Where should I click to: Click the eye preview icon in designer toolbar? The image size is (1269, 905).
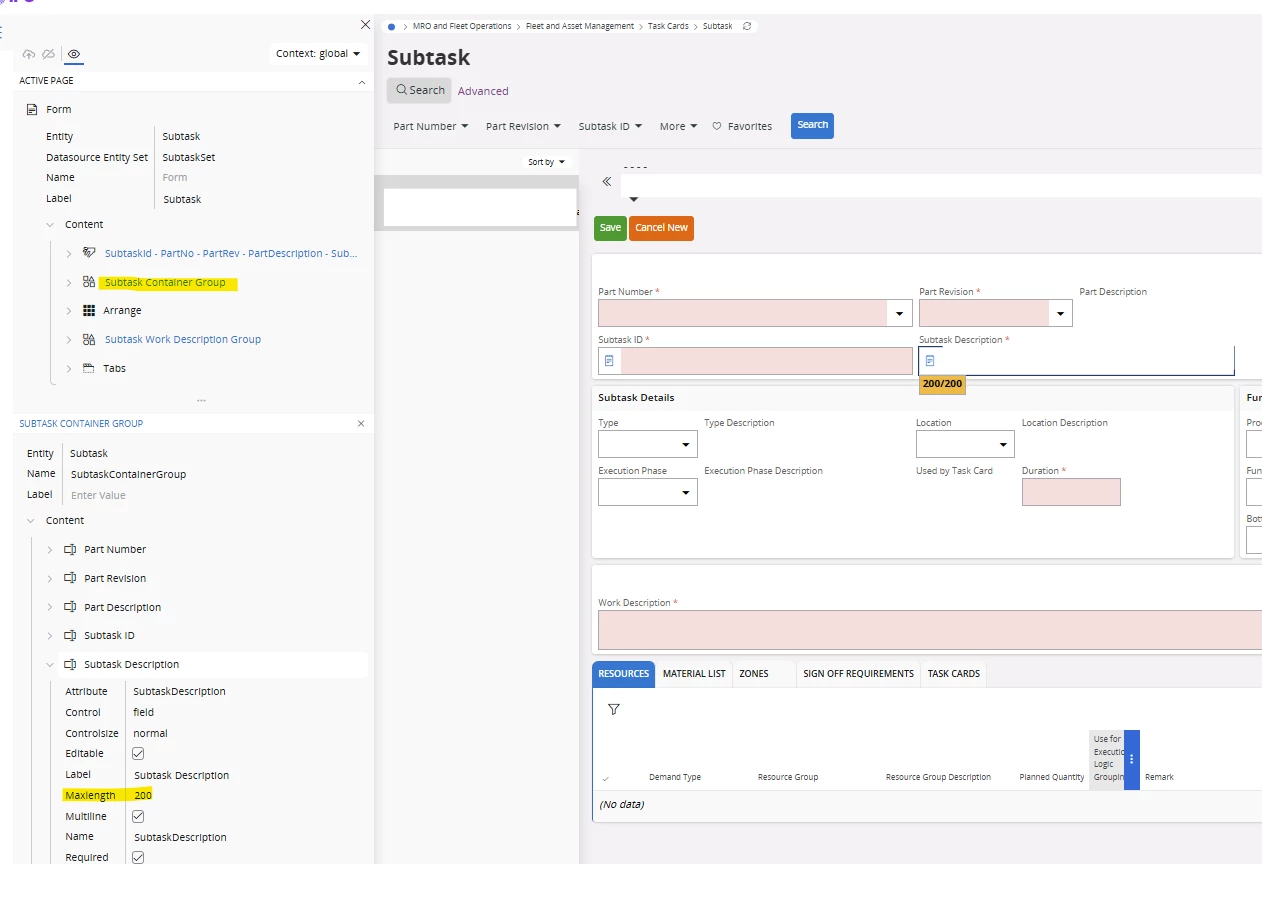[74, 54]
